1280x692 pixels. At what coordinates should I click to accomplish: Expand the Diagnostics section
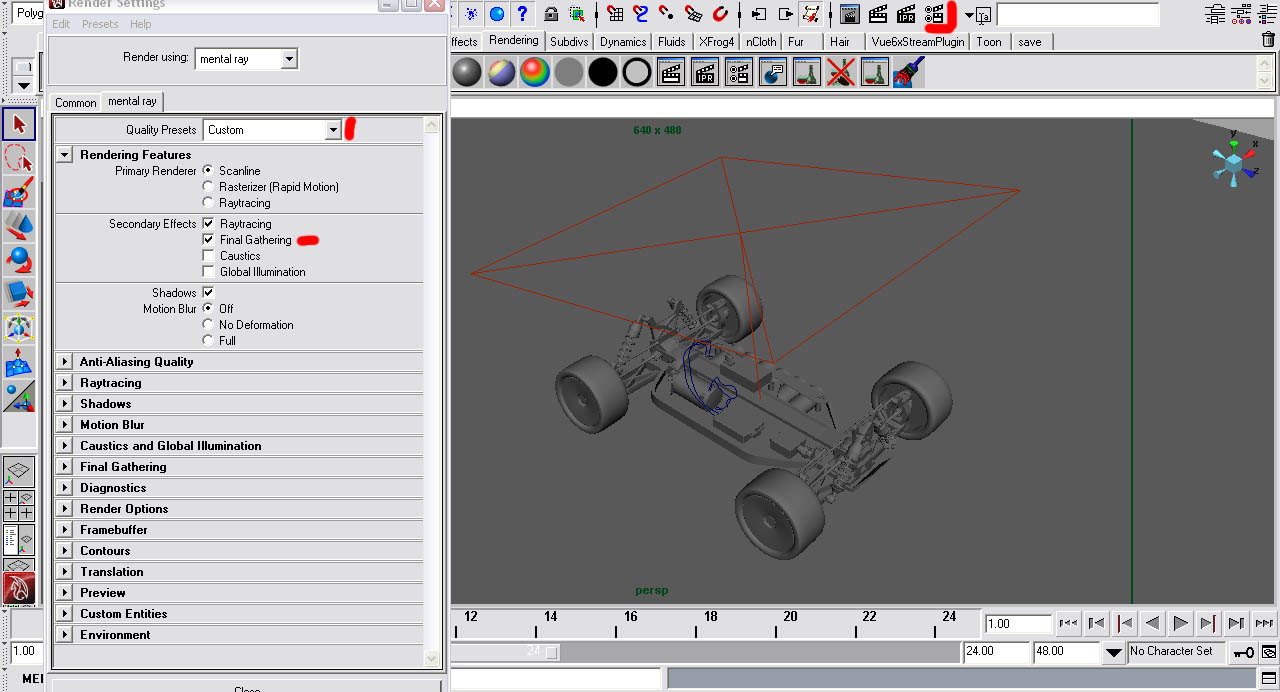[x=65, y=488]
